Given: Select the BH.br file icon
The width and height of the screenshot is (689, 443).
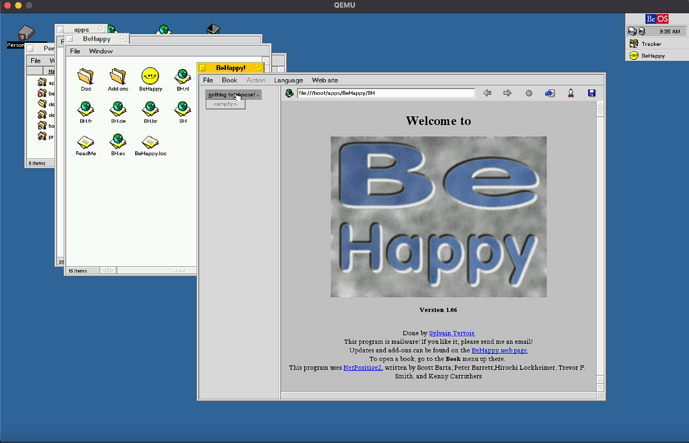Looking at the screenshot, I should [150, 109].
